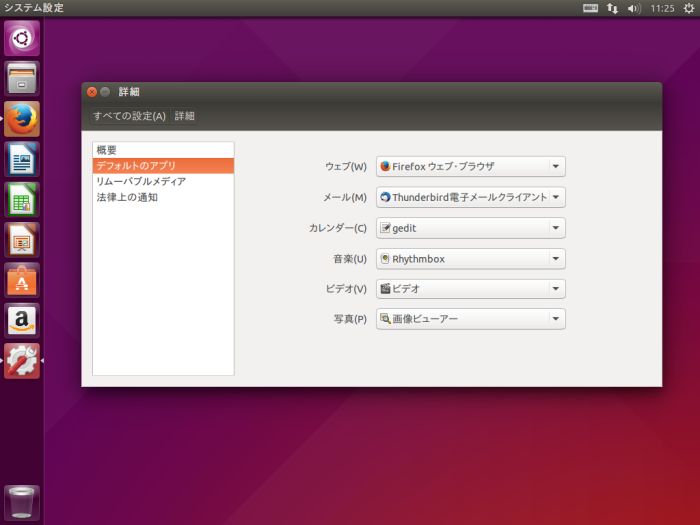The image size is (700, 525).
Task: Select デフォルトのアプリ in the sidebar
Action: [x=163, y=166]
